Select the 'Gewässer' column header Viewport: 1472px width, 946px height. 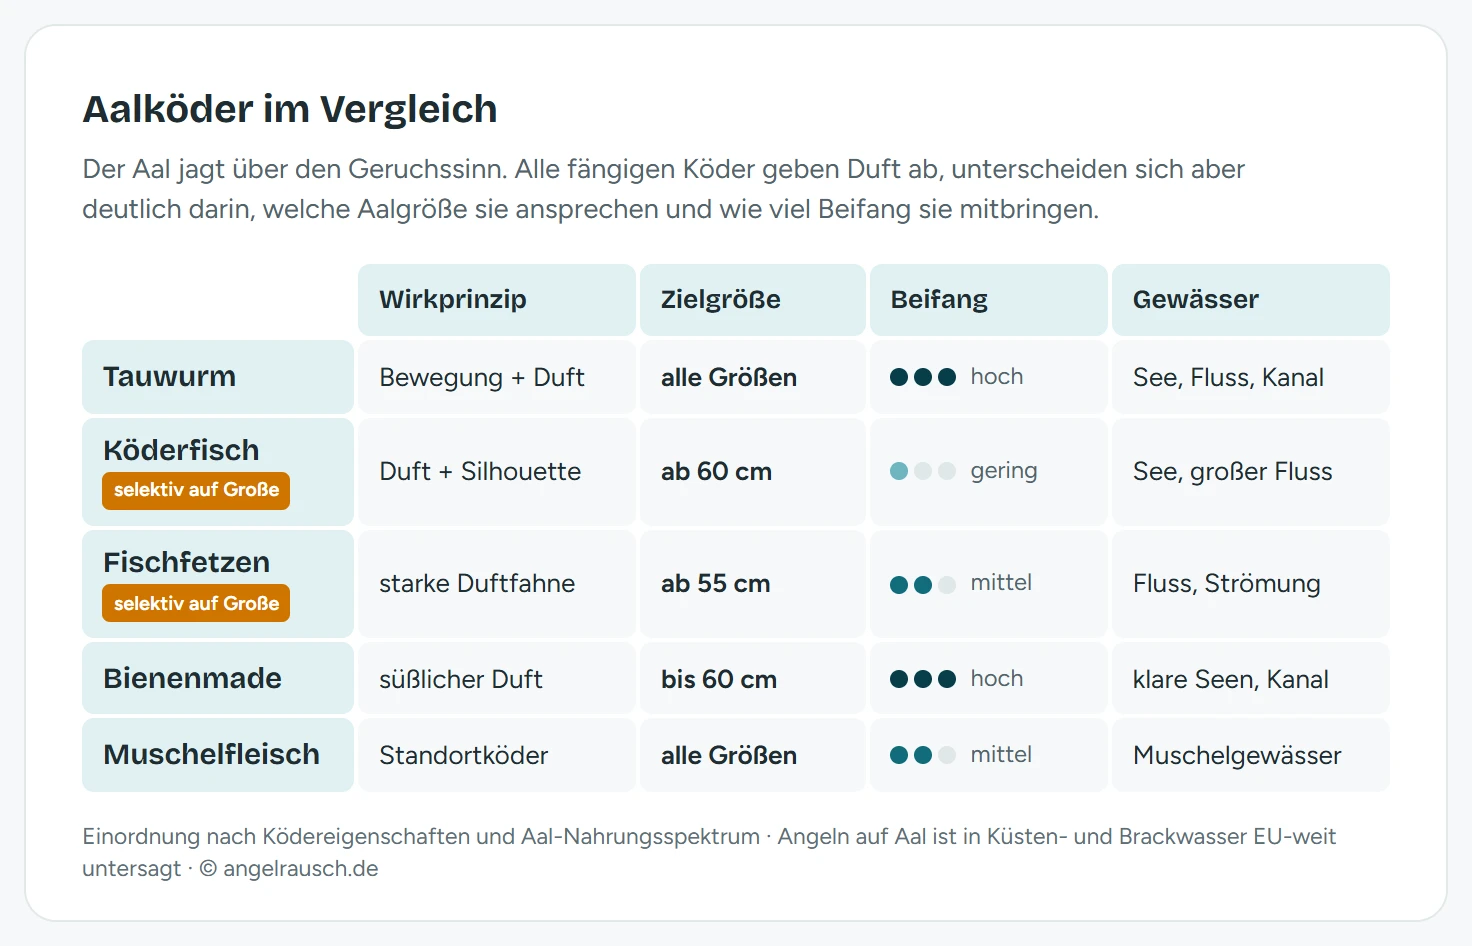[x=1251, y=300]
